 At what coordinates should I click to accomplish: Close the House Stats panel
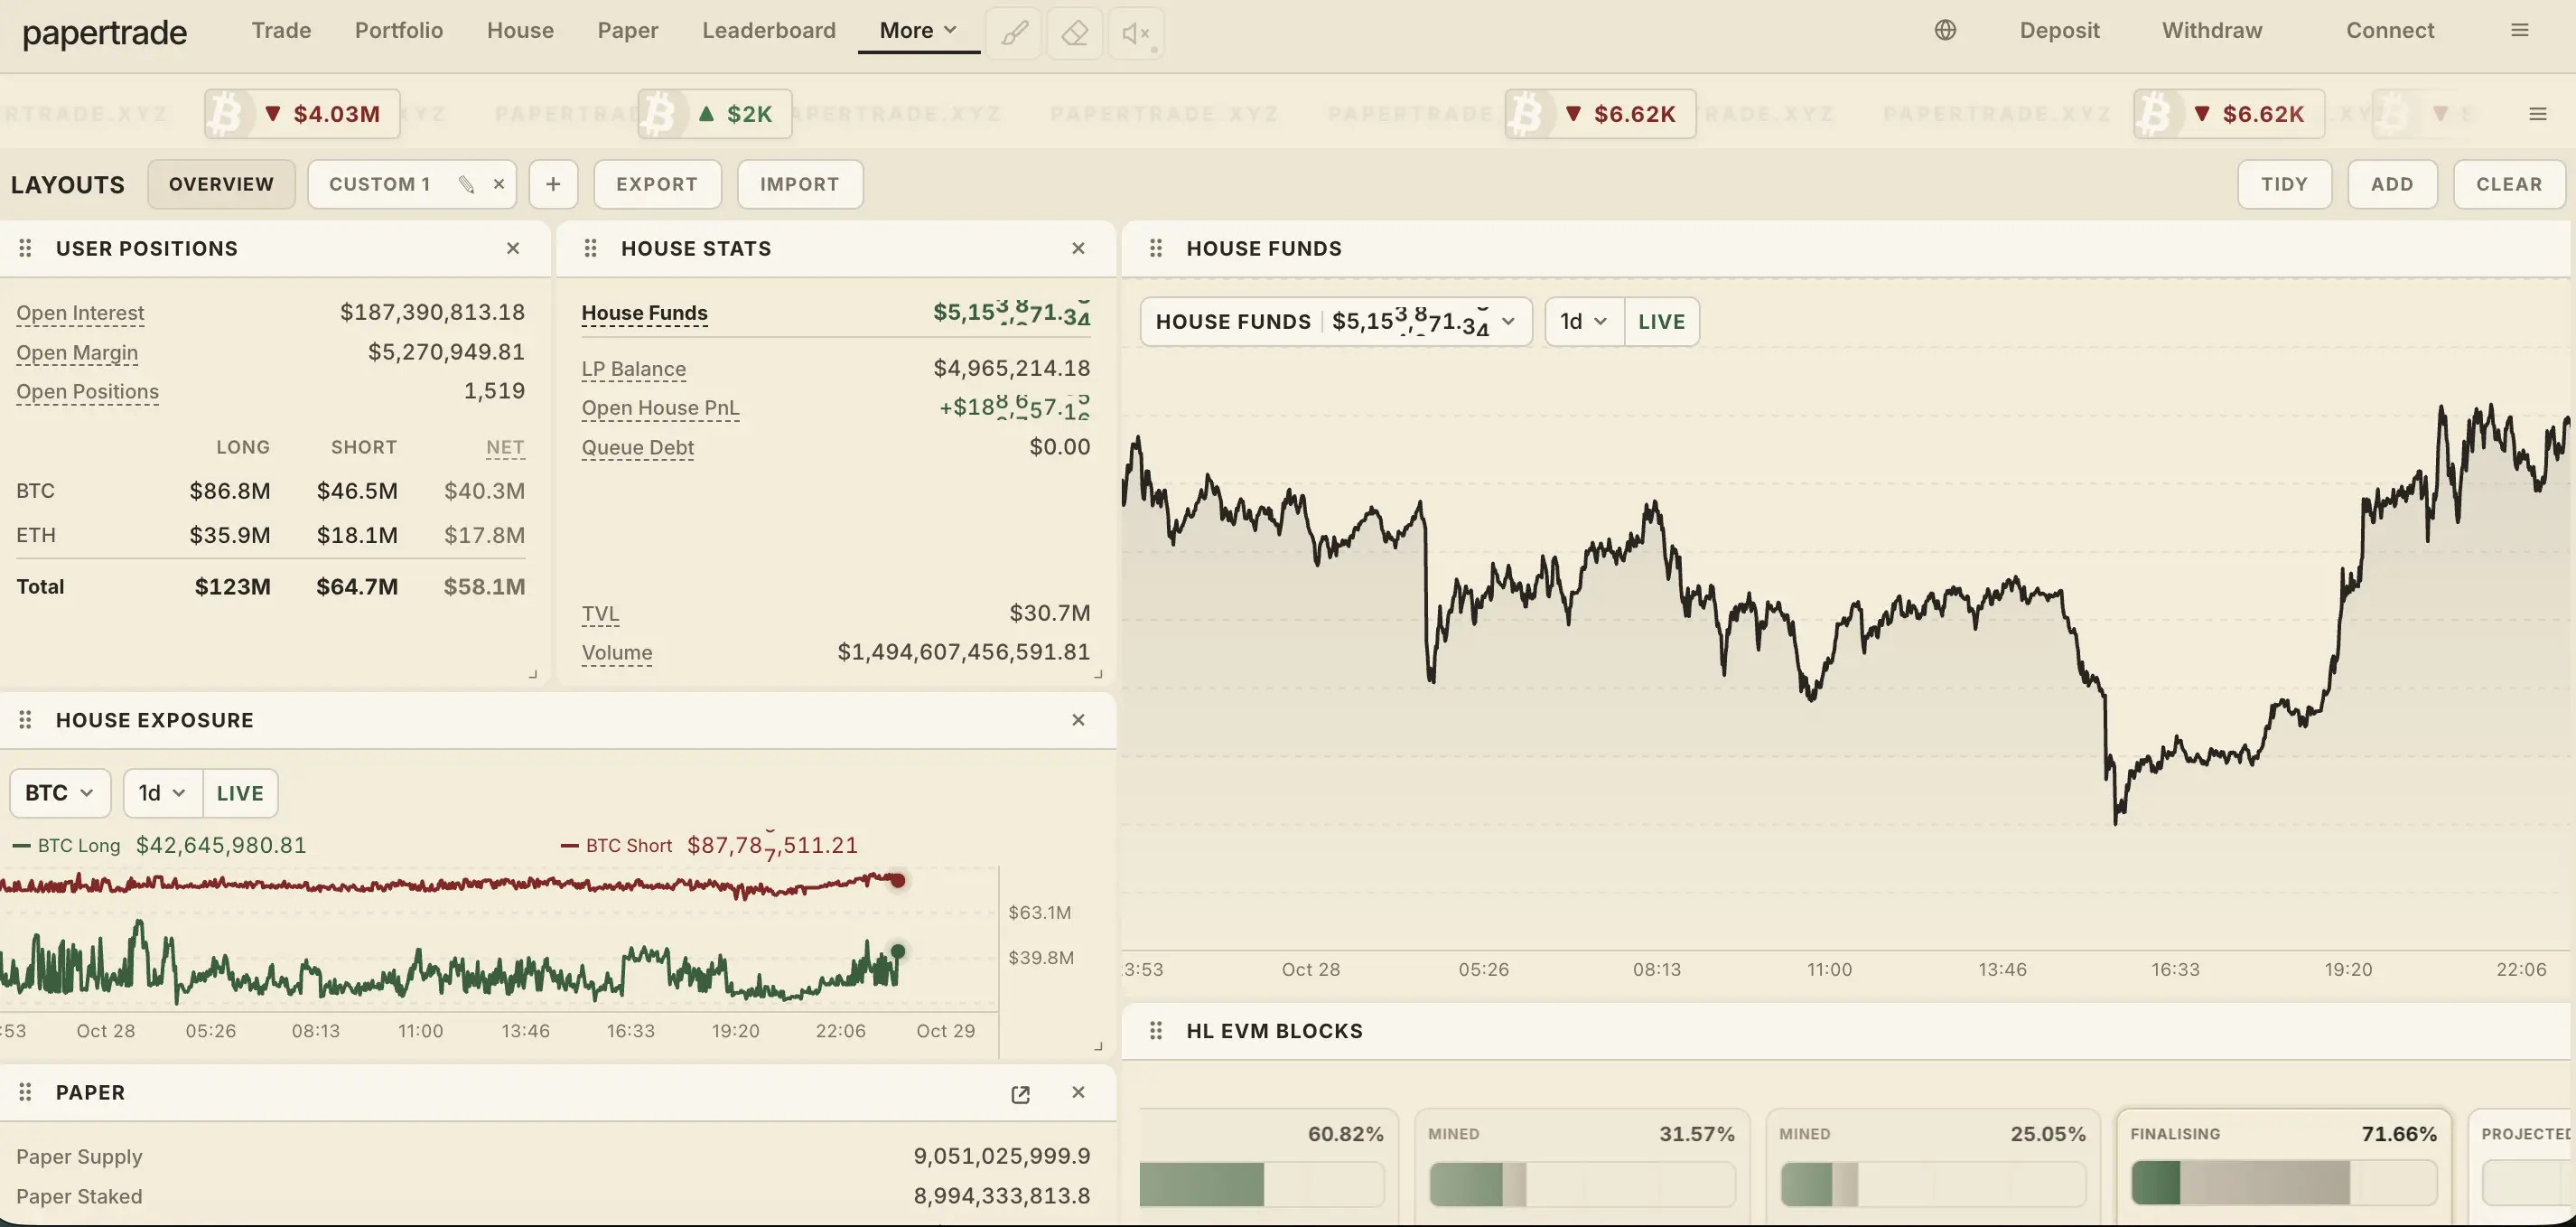(1078, 248)
